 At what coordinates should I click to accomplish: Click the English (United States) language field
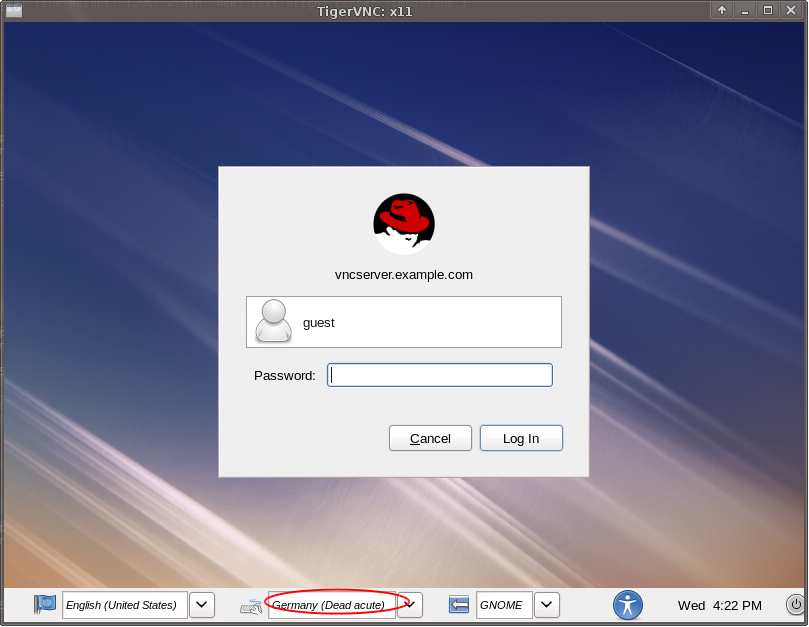123,604
